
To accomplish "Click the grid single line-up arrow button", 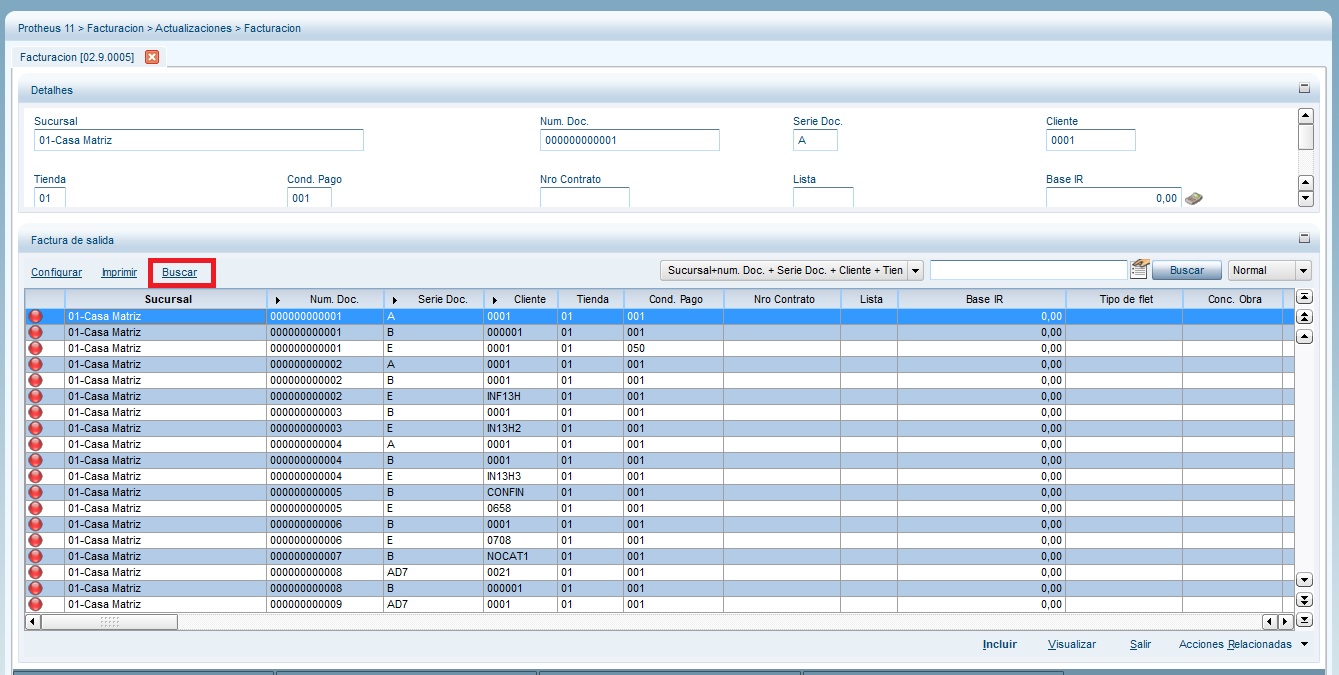I will tap(1304, 337).
